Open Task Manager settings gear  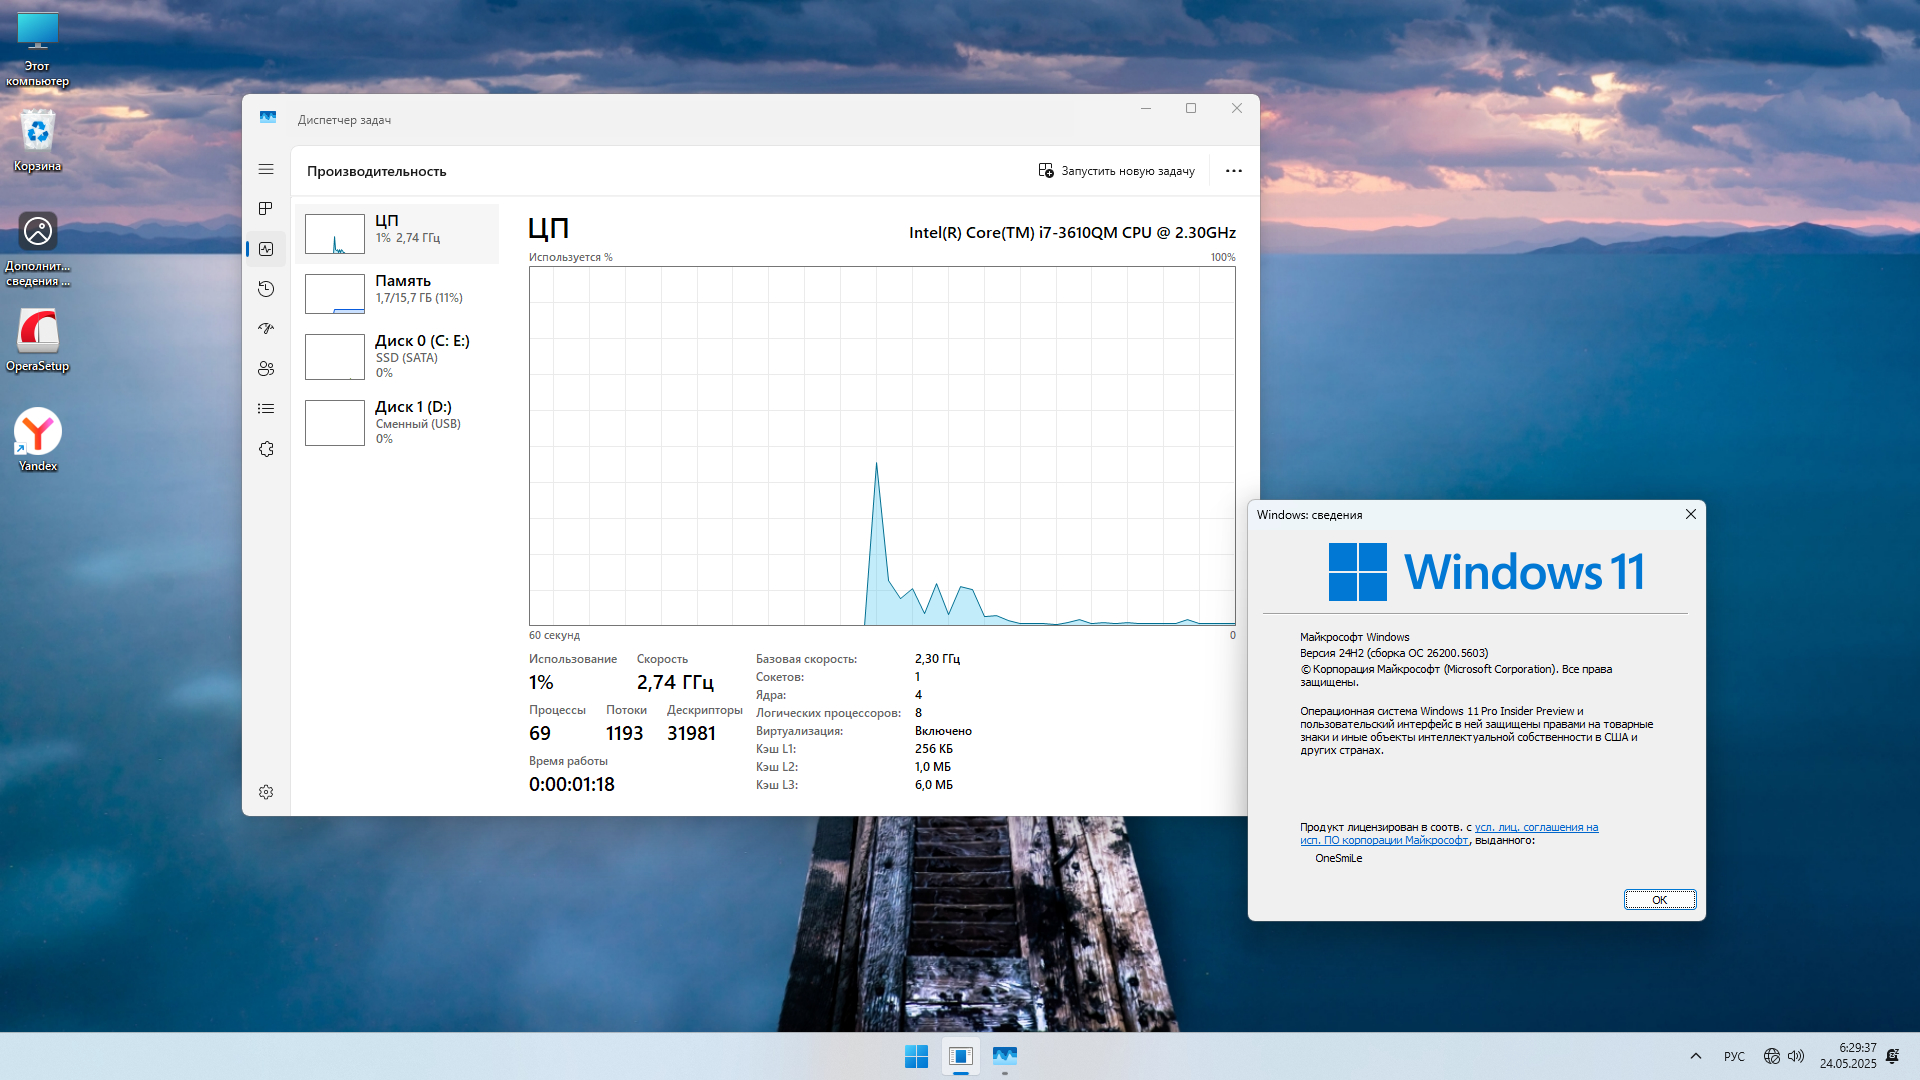(266, 792)
